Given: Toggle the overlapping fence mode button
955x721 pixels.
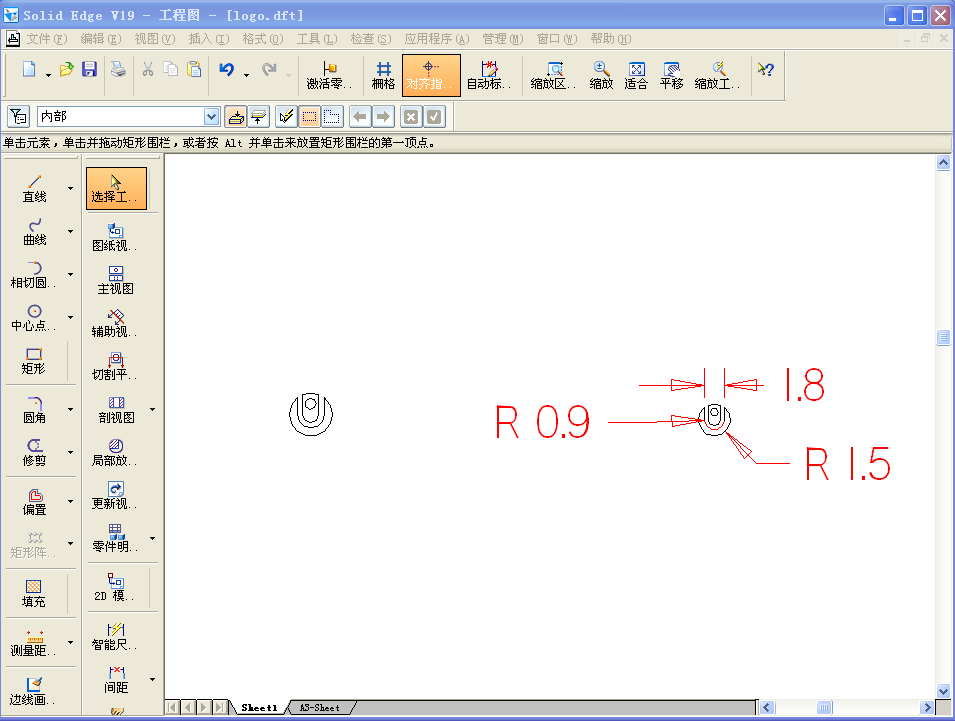Looking at the screenshot, I should (x=333, y=116).
